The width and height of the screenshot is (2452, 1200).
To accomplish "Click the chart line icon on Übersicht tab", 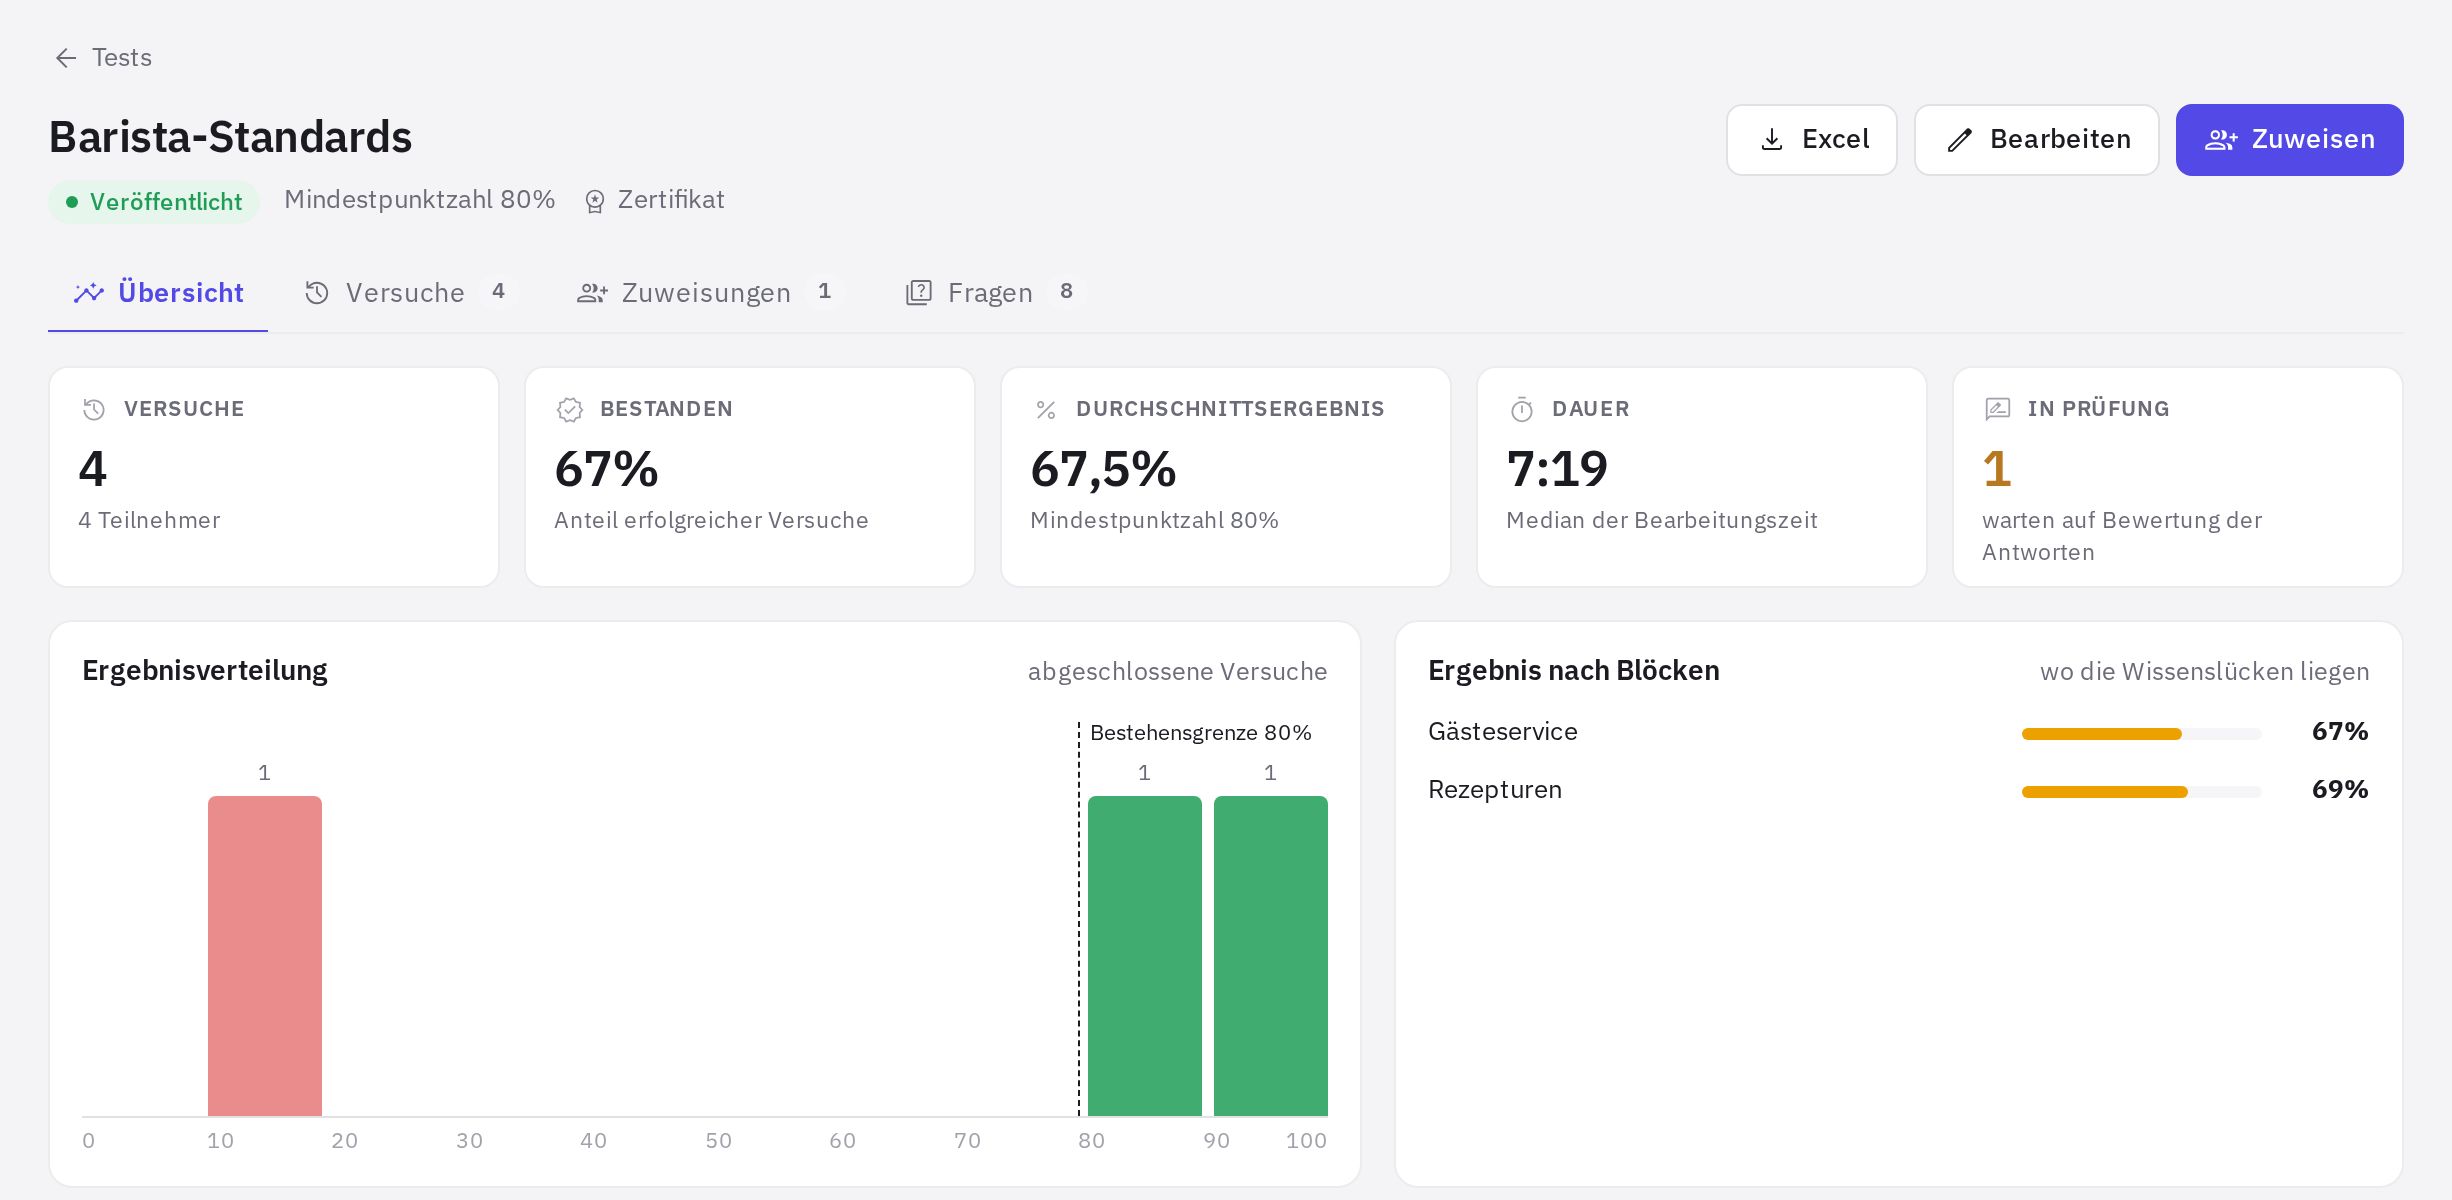I will (89, 293).
